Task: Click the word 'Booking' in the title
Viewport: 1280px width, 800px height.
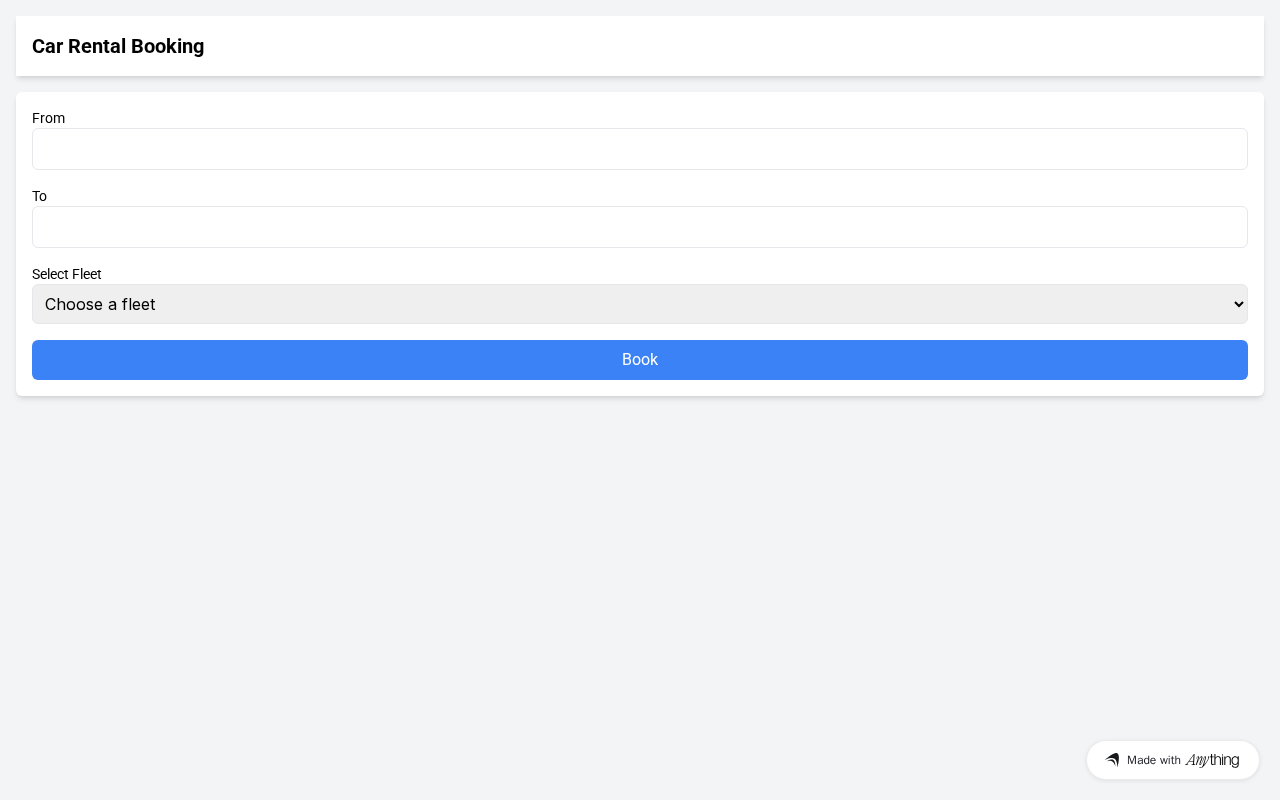Action: tap(167, 46)
